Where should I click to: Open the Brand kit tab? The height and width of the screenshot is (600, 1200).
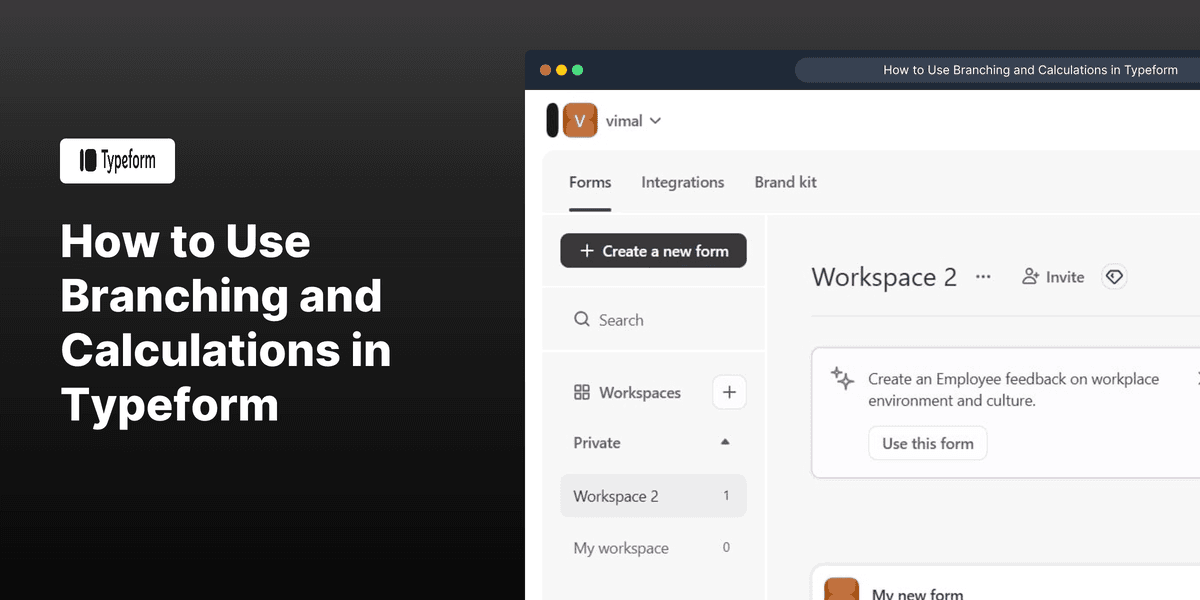pyautogui.click(x=785, y=182)
